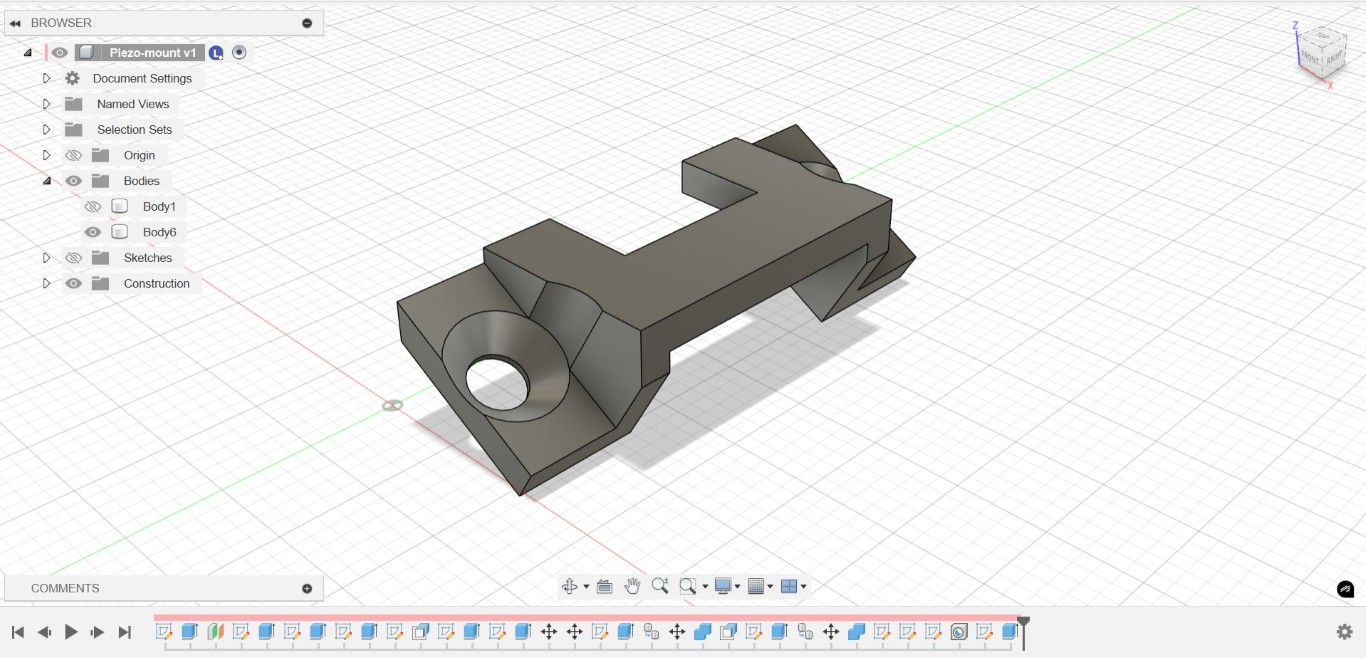Expand Named Views node

click(46, 104)
